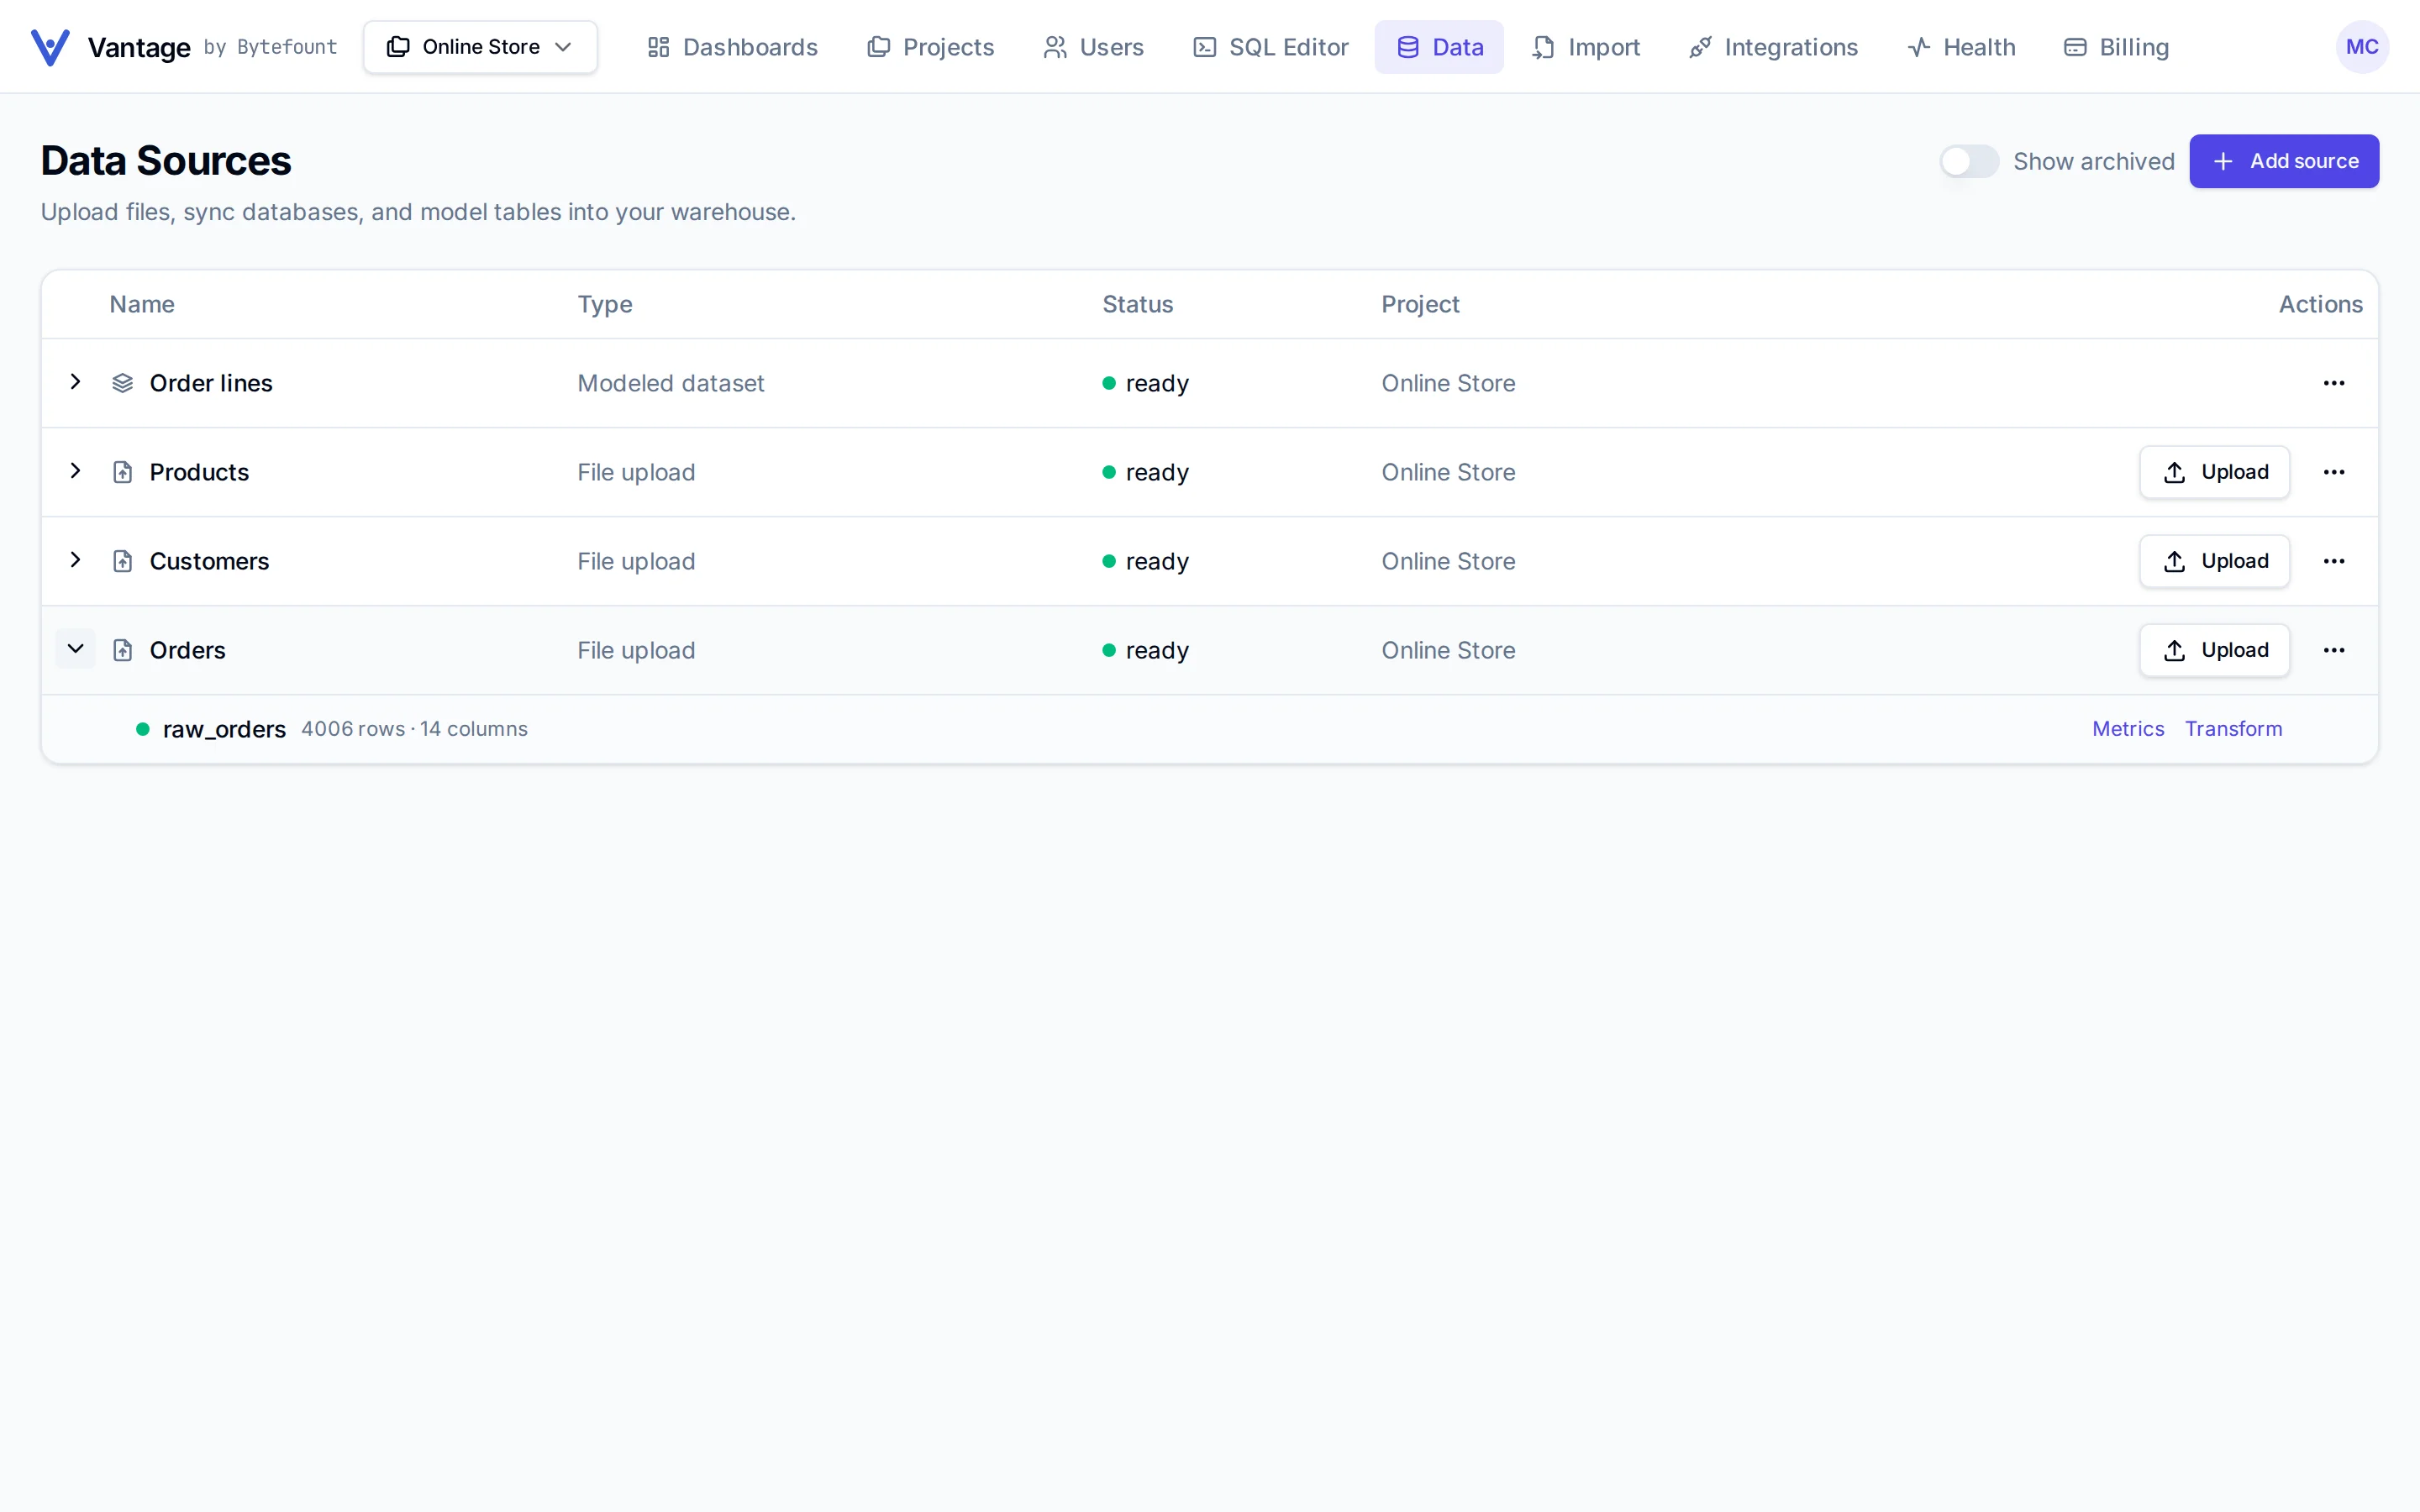Click the raw_orders table name

(x=224, y=729)
